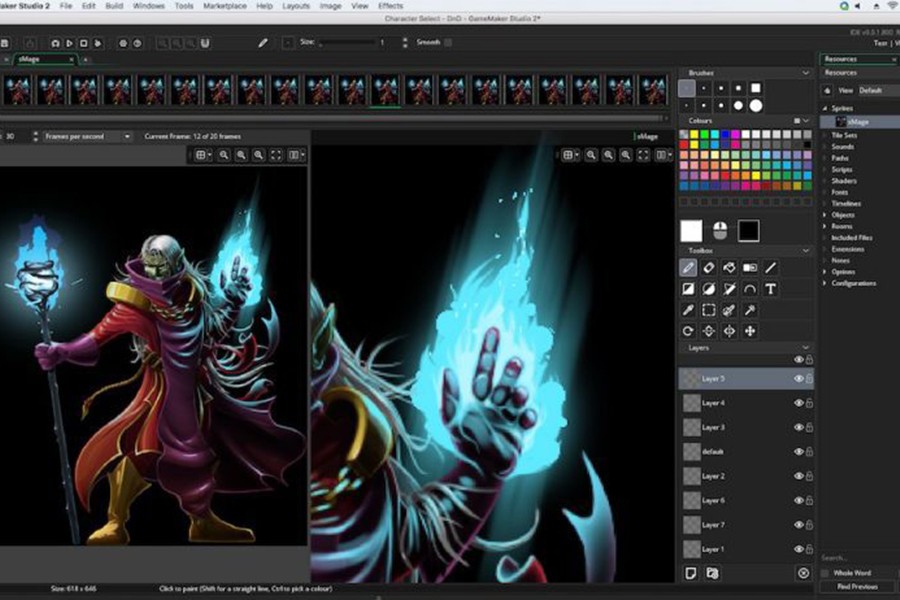The width and height of the screenshot is (900, 600).
Task: Open the Effects menu
Action: pos(390,6)
